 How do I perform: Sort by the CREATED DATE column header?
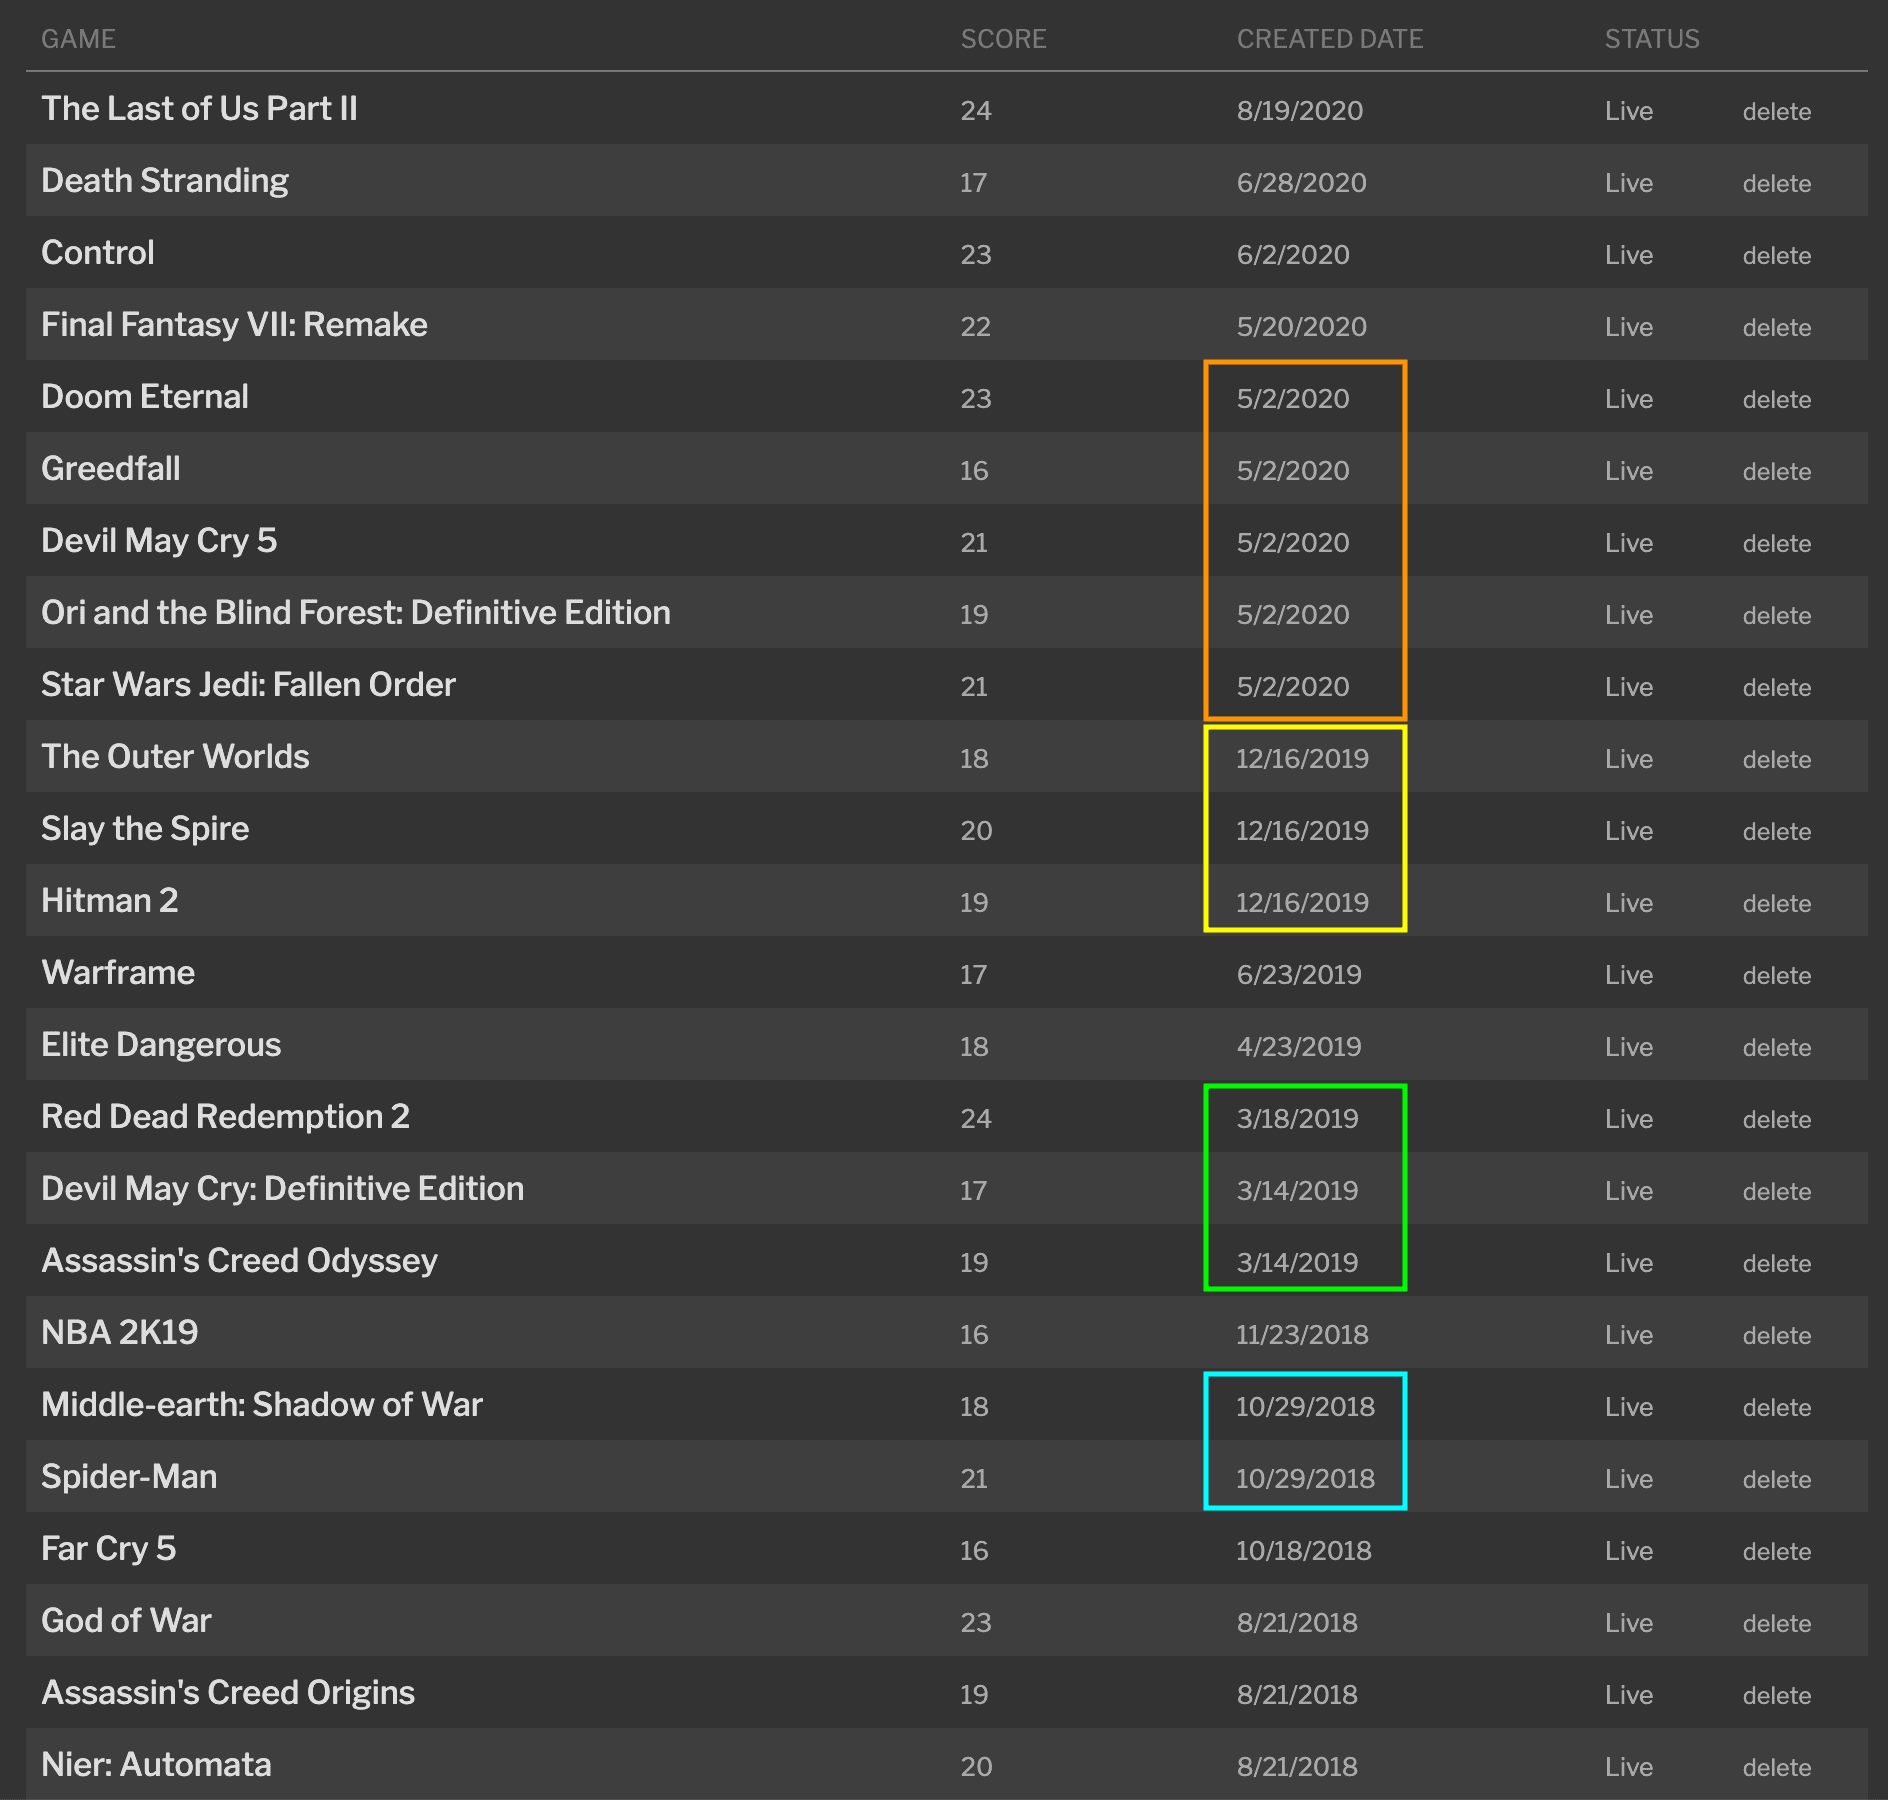[1330, 39]
